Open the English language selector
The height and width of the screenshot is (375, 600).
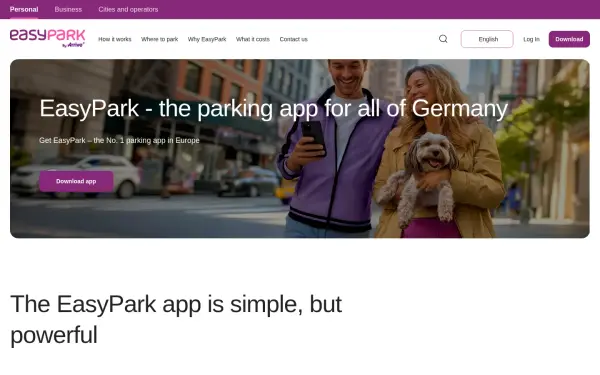[x=487, y=39]
